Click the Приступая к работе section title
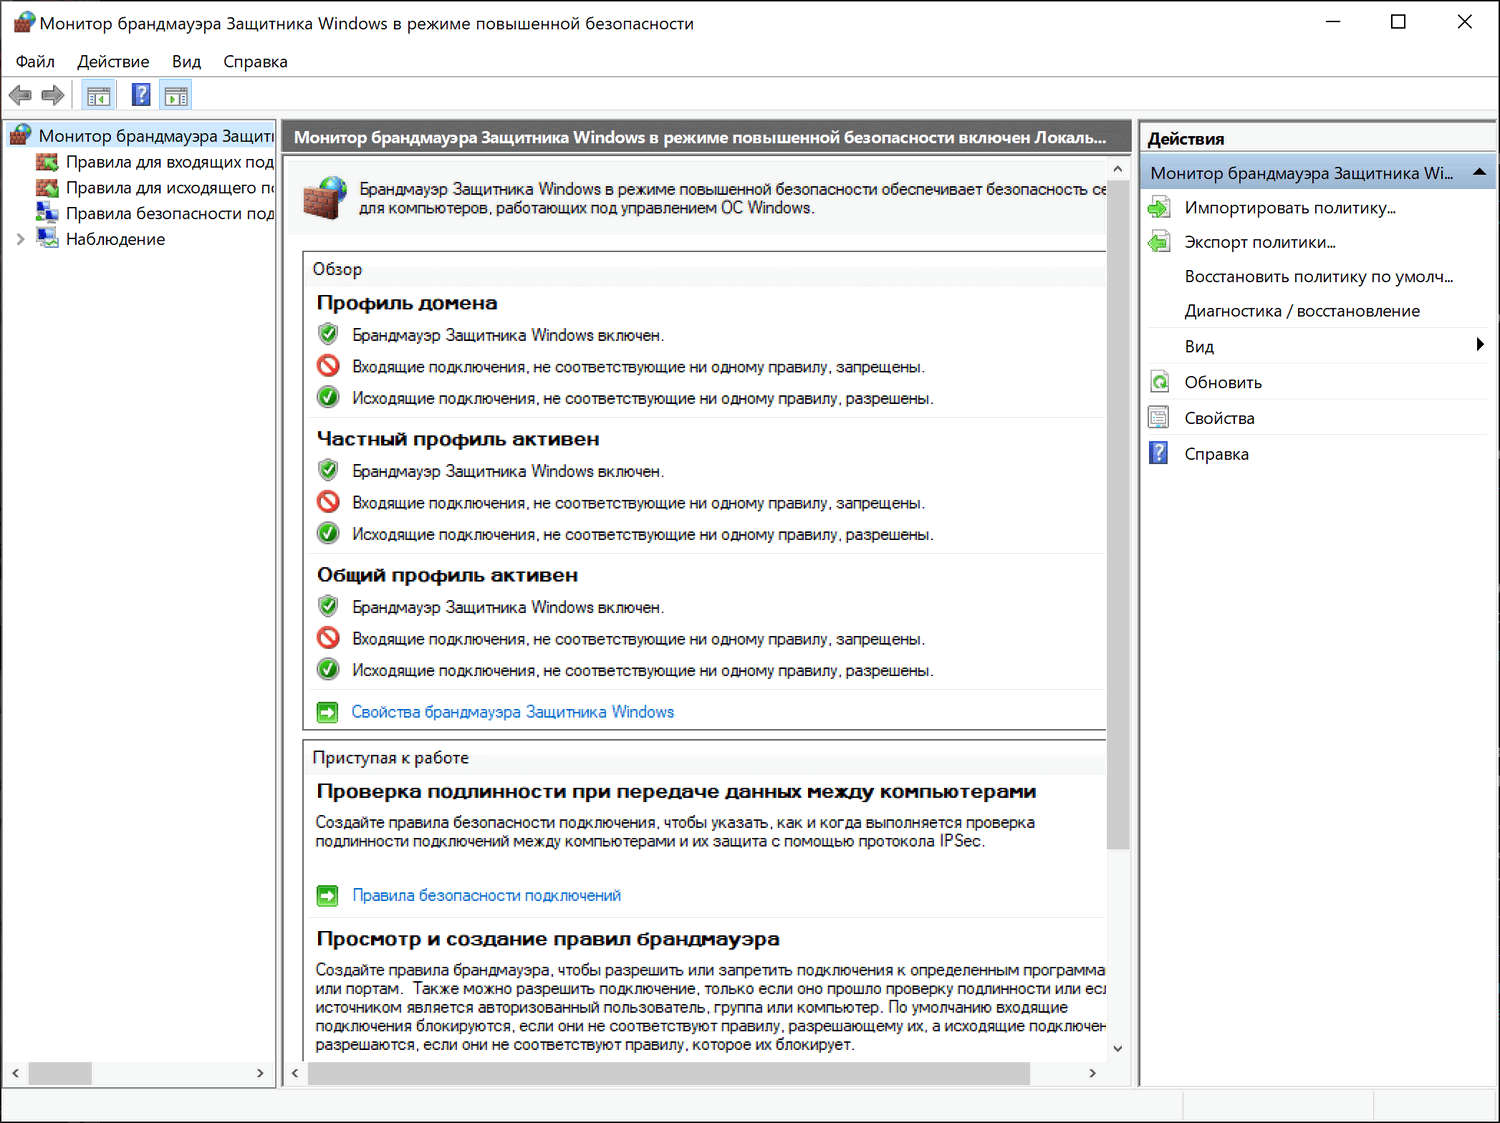 pyautogui.click(x=390, y=758)
